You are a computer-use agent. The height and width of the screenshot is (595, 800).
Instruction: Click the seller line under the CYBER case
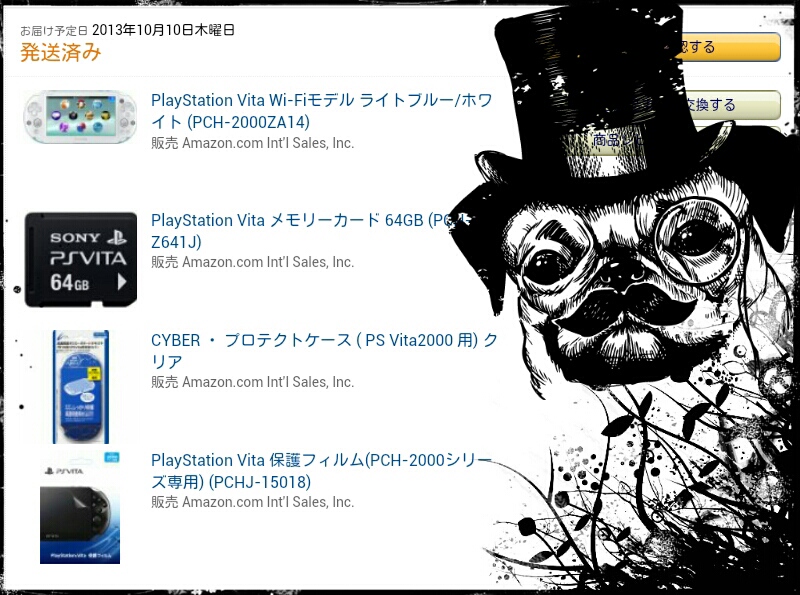tap(253, 382)
